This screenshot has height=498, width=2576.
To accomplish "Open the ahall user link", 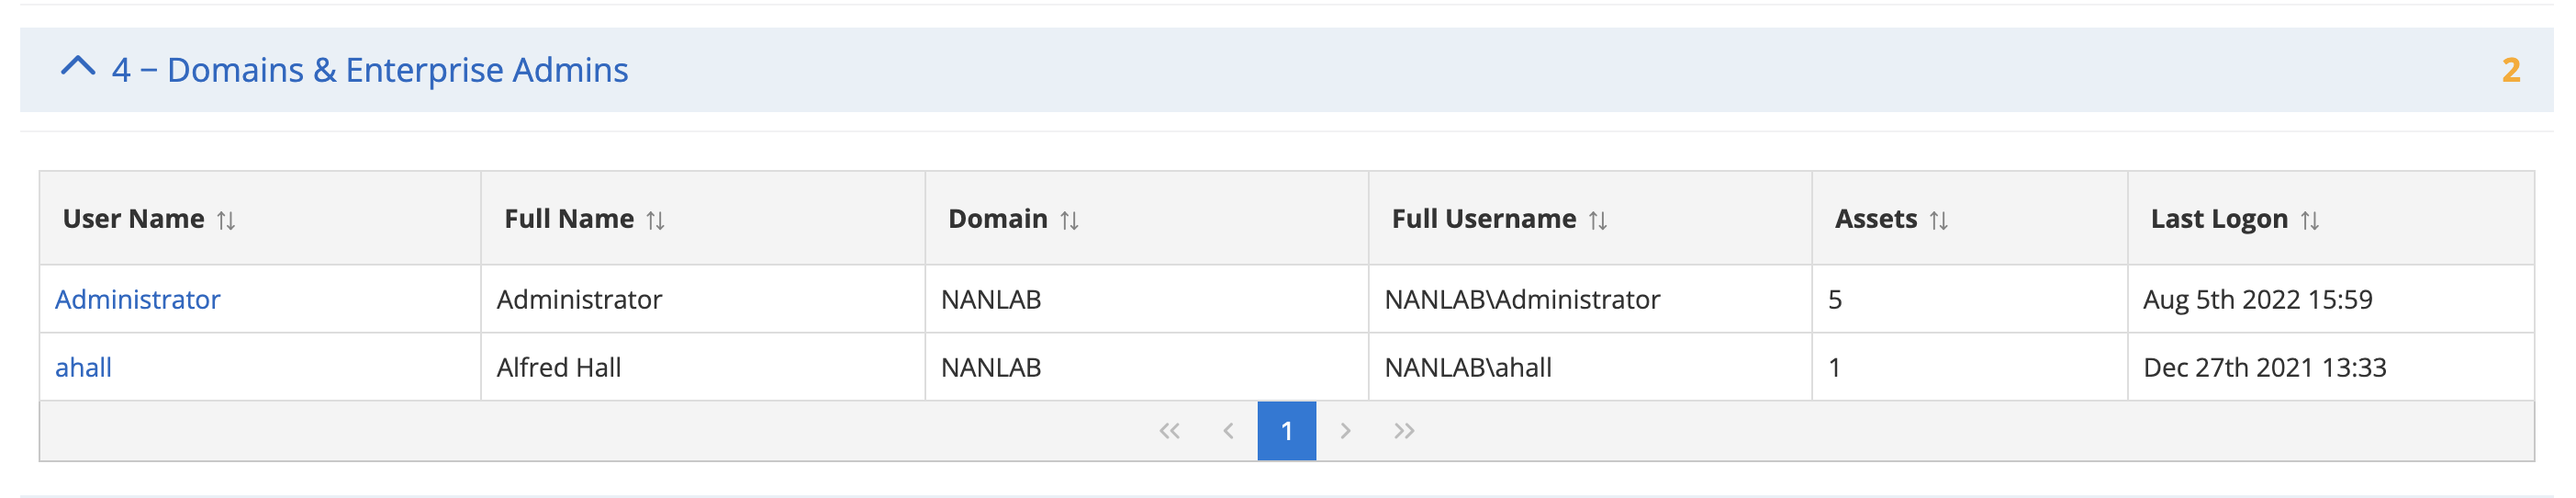I will point(83,367).
